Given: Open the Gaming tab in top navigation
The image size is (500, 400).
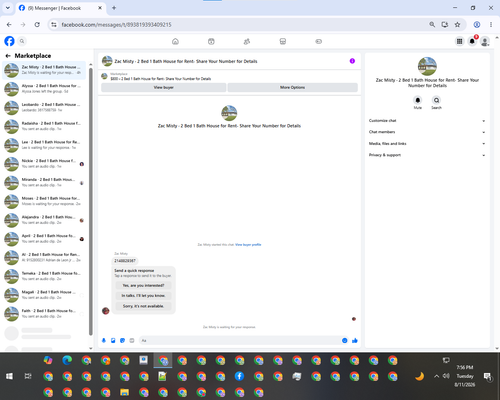Looking at the screenshot, I should [318, 41].
